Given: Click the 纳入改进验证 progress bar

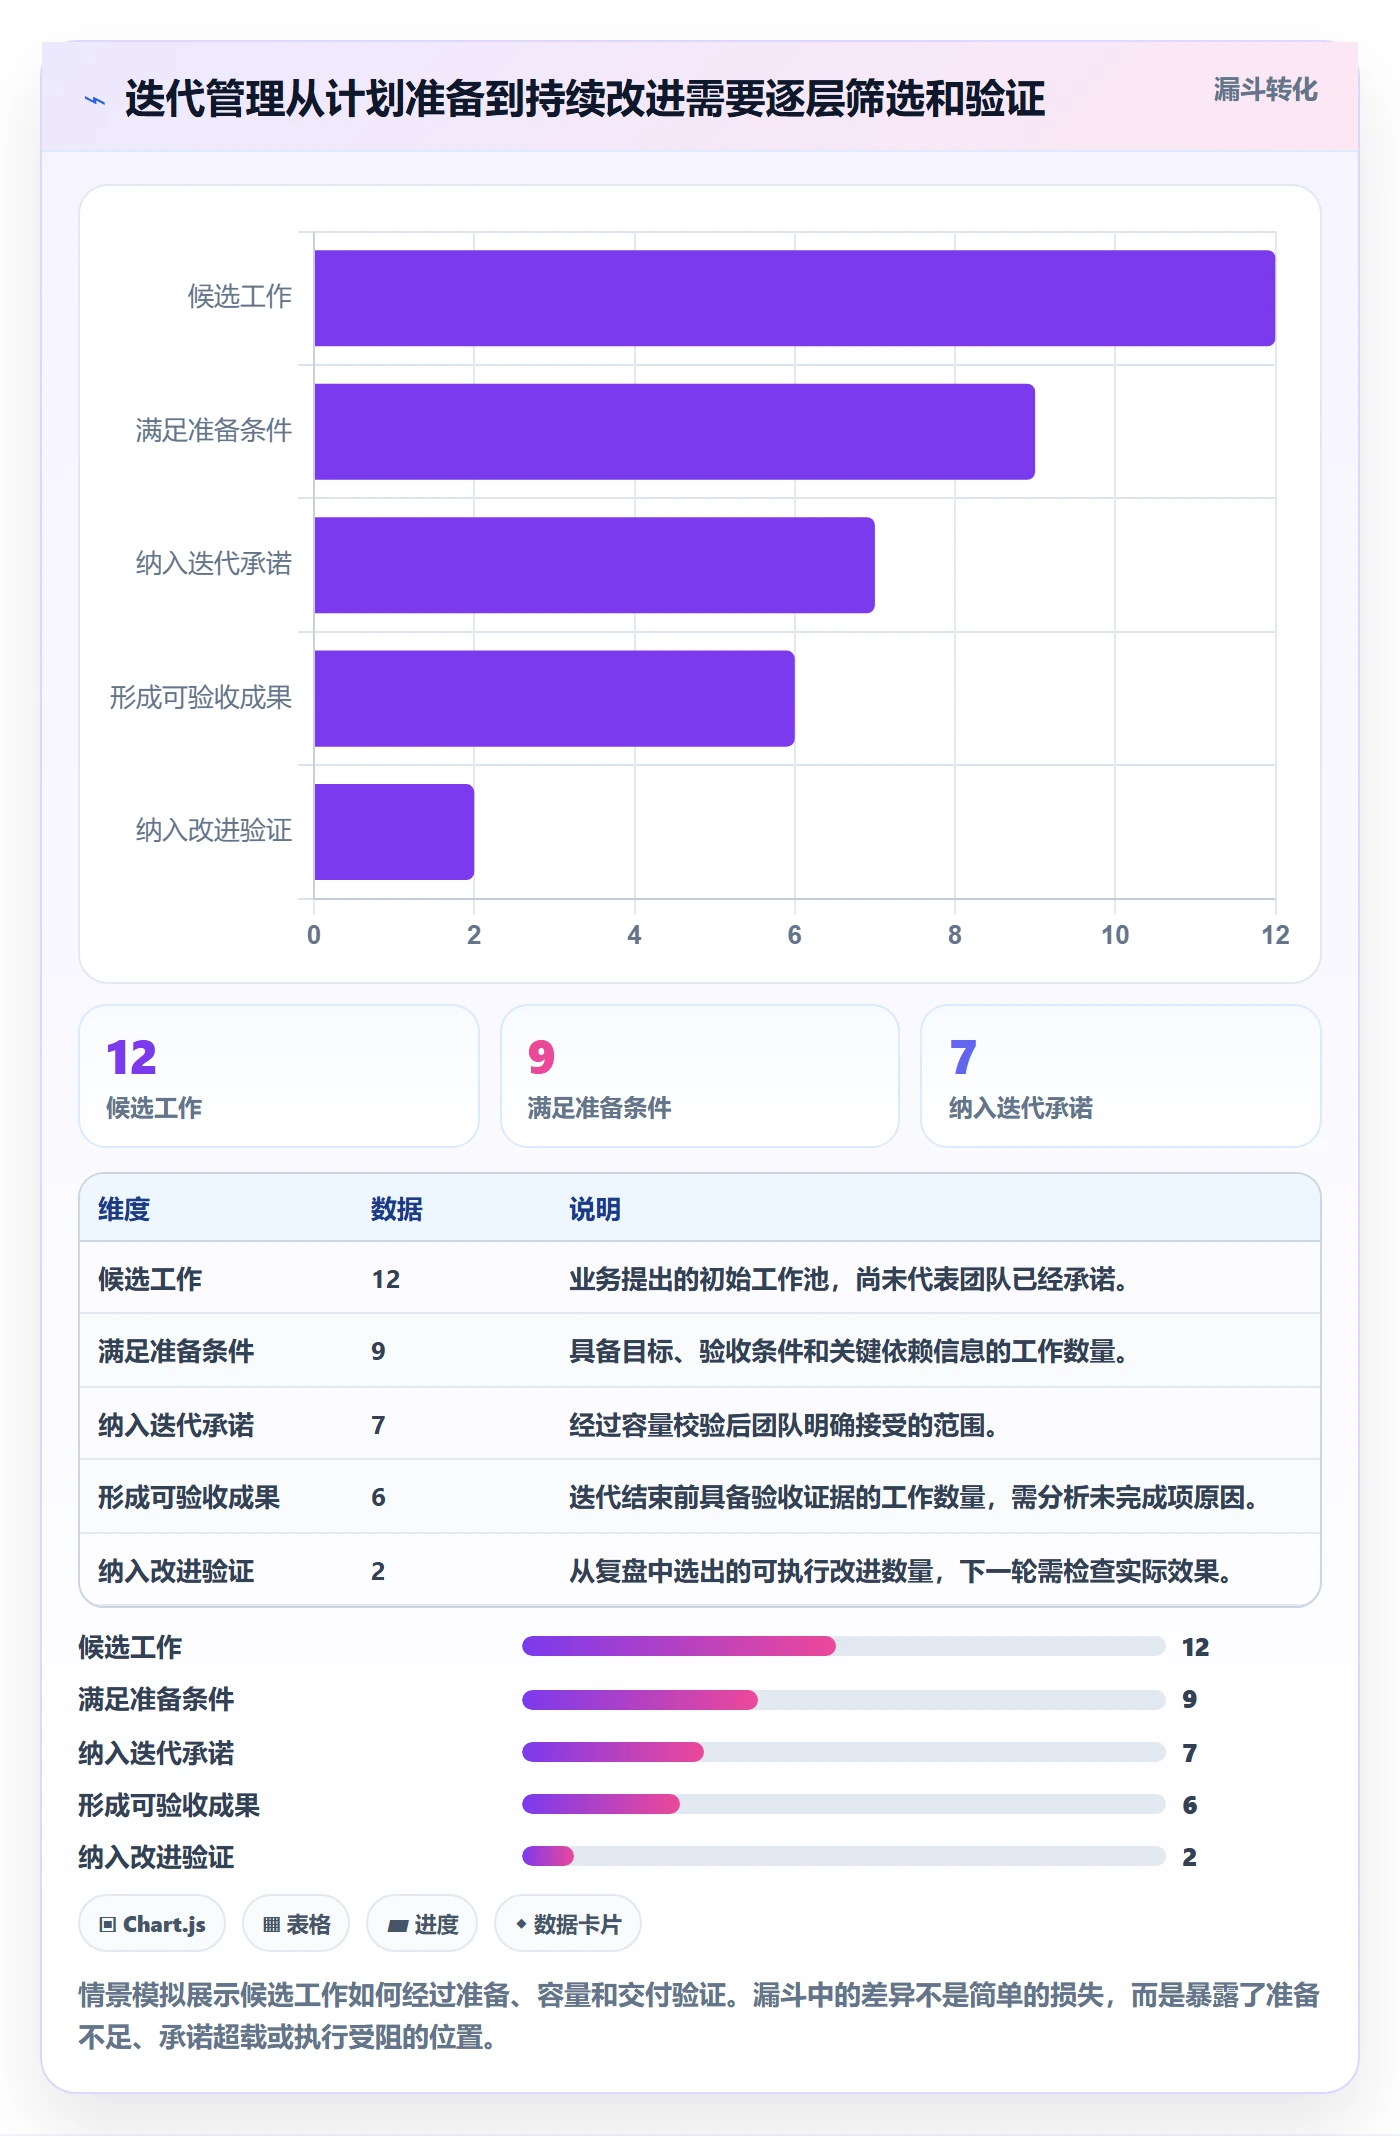Looking at the screenshot, I should pos(843,1856).
